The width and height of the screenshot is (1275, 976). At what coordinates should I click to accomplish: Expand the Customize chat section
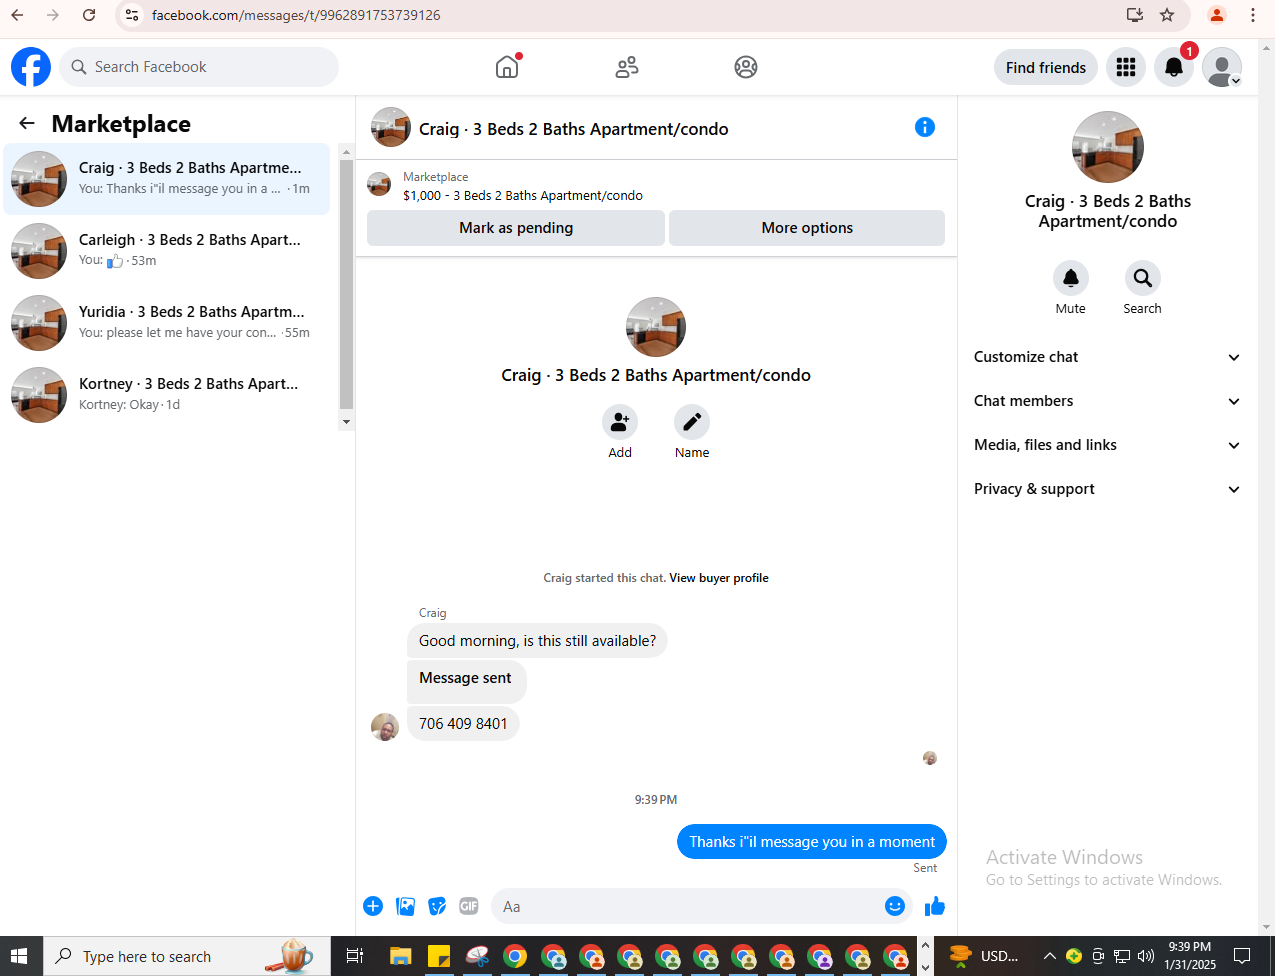point(1107,357)
